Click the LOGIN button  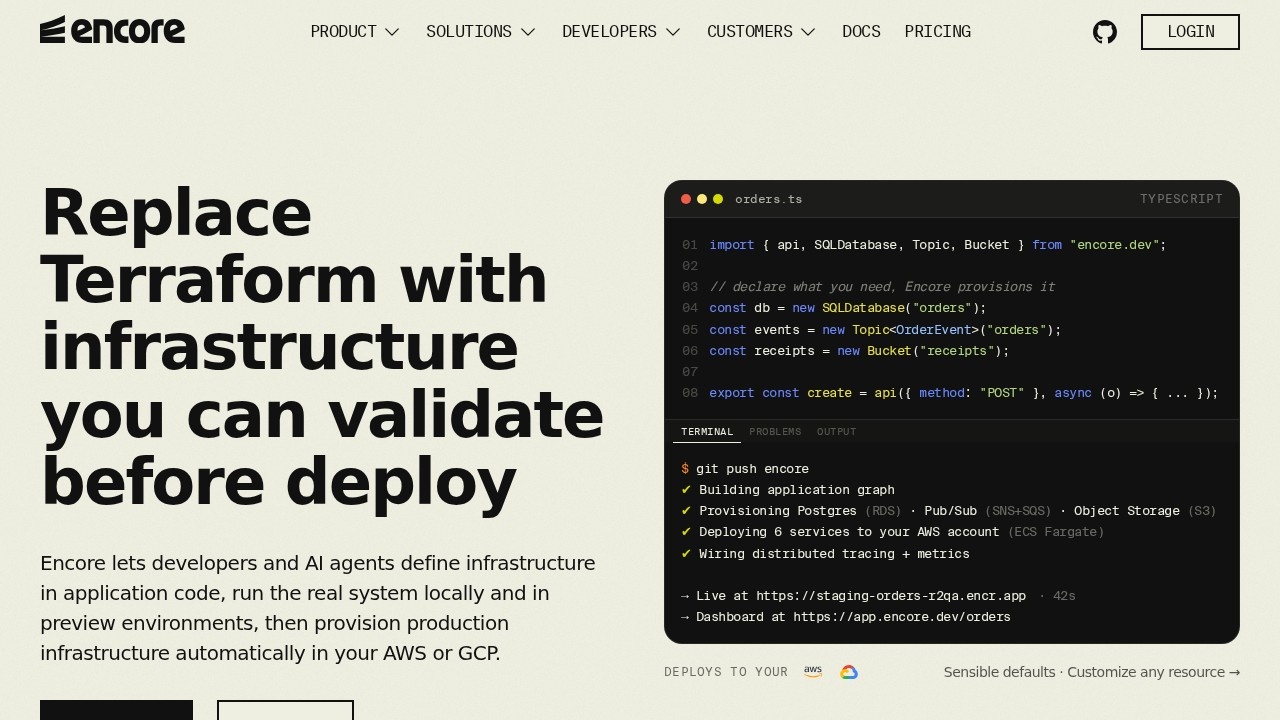coord(1190,32)
